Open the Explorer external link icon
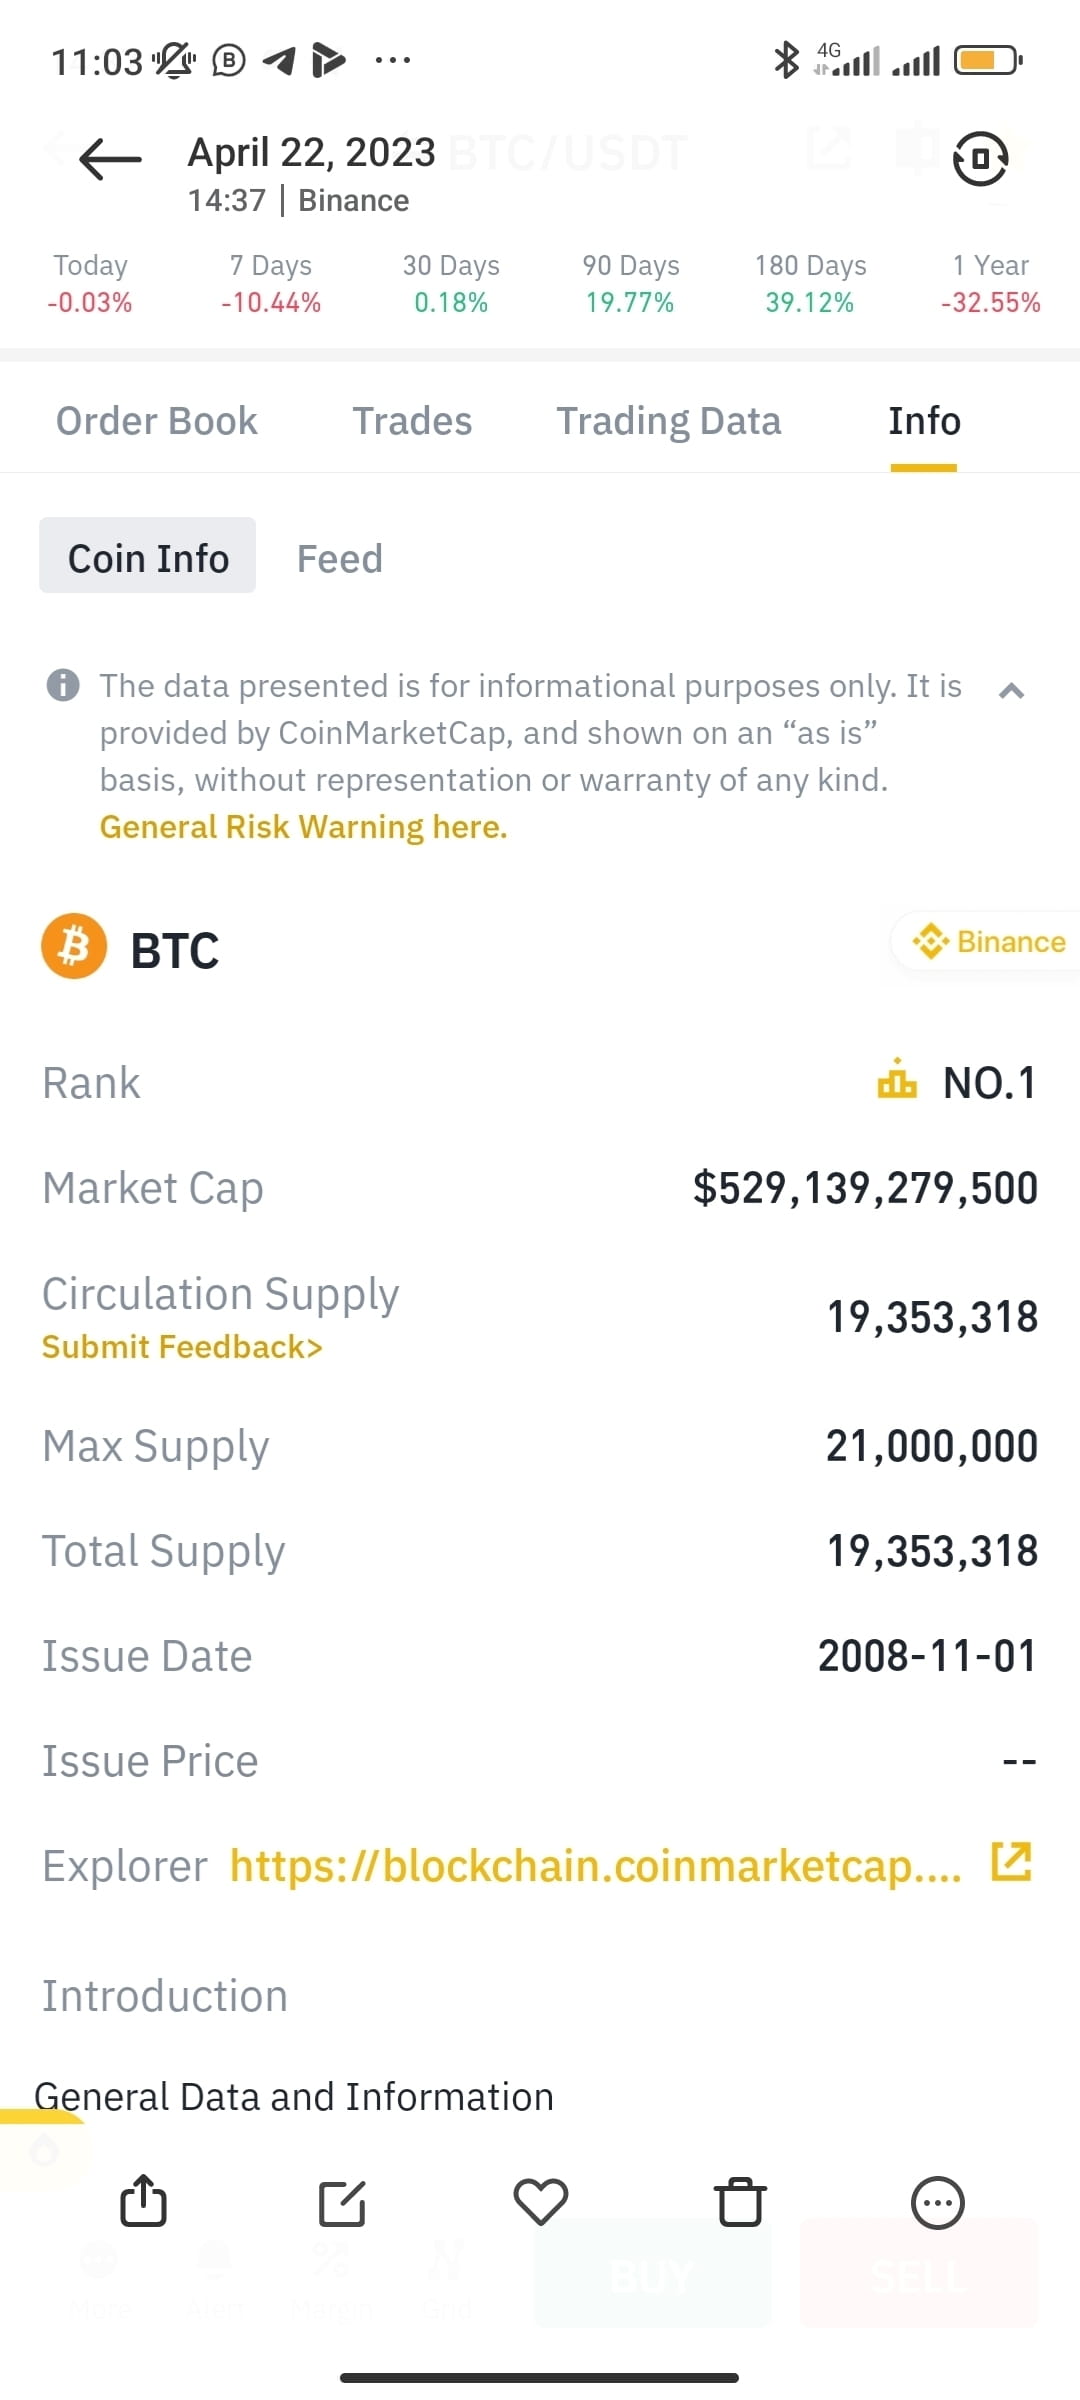This screenshot has height=2400, width=1080. point(1011,1862)
